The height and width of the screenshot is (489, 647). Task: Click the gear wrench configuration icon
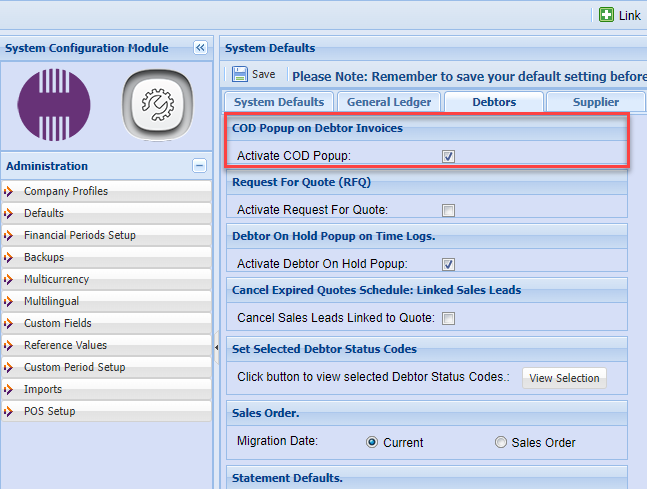pos(155,105)
